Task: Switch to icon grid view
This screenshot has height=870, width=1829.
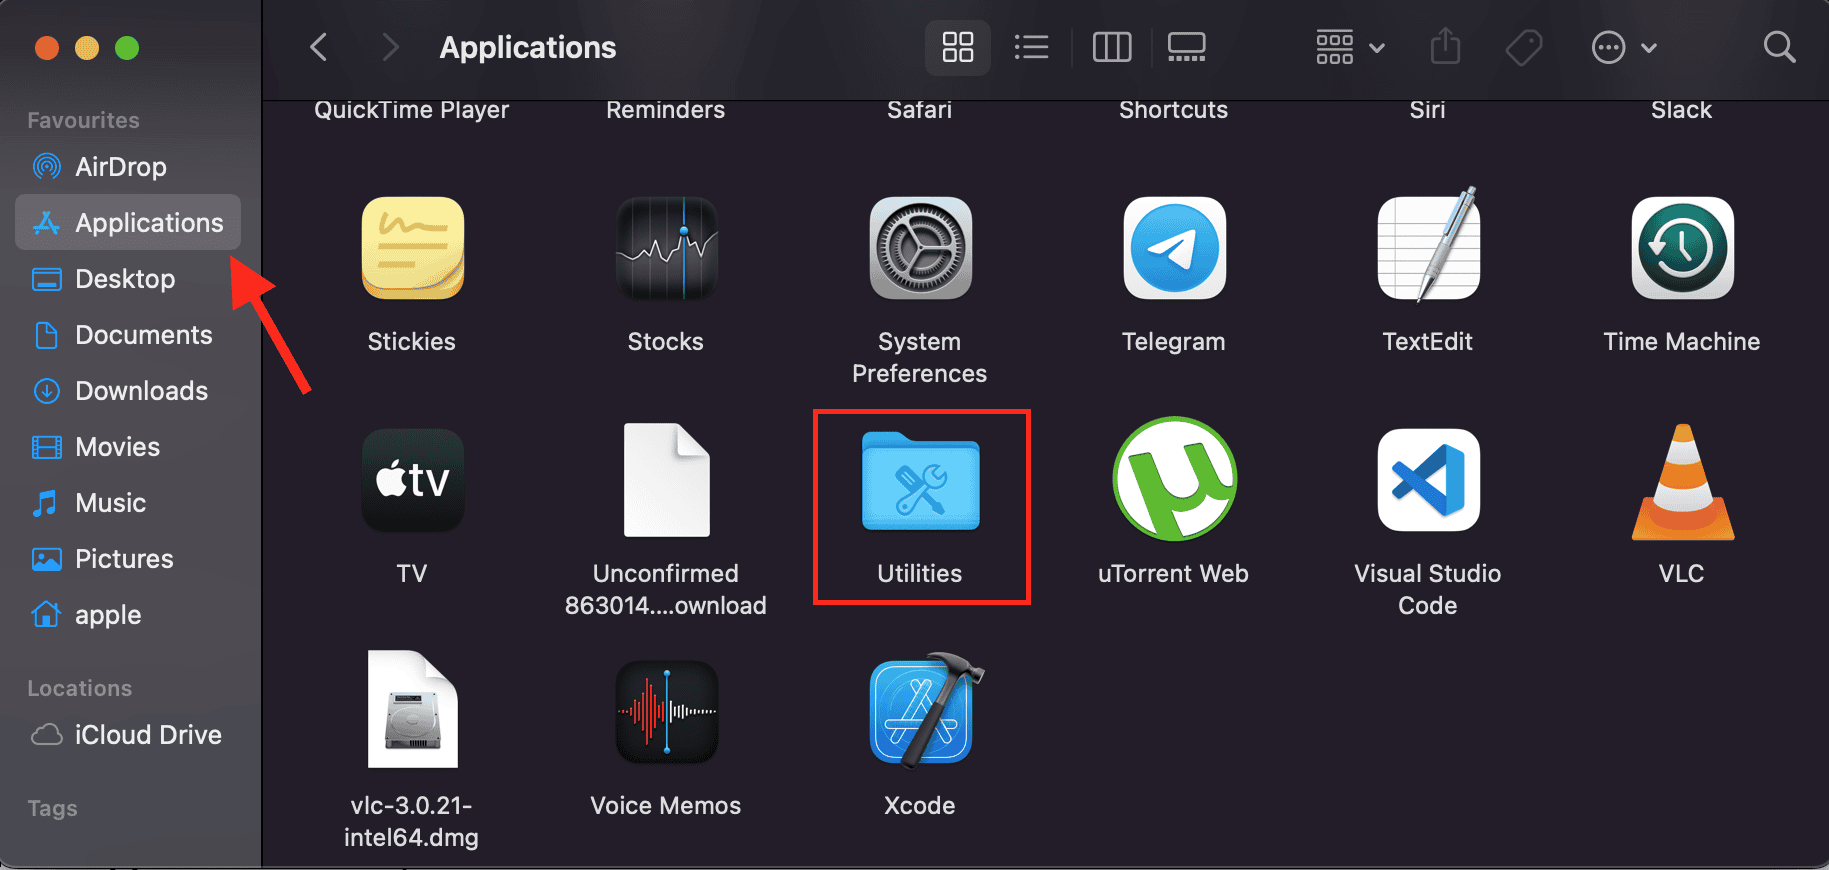Action: [x=957, y=47]
